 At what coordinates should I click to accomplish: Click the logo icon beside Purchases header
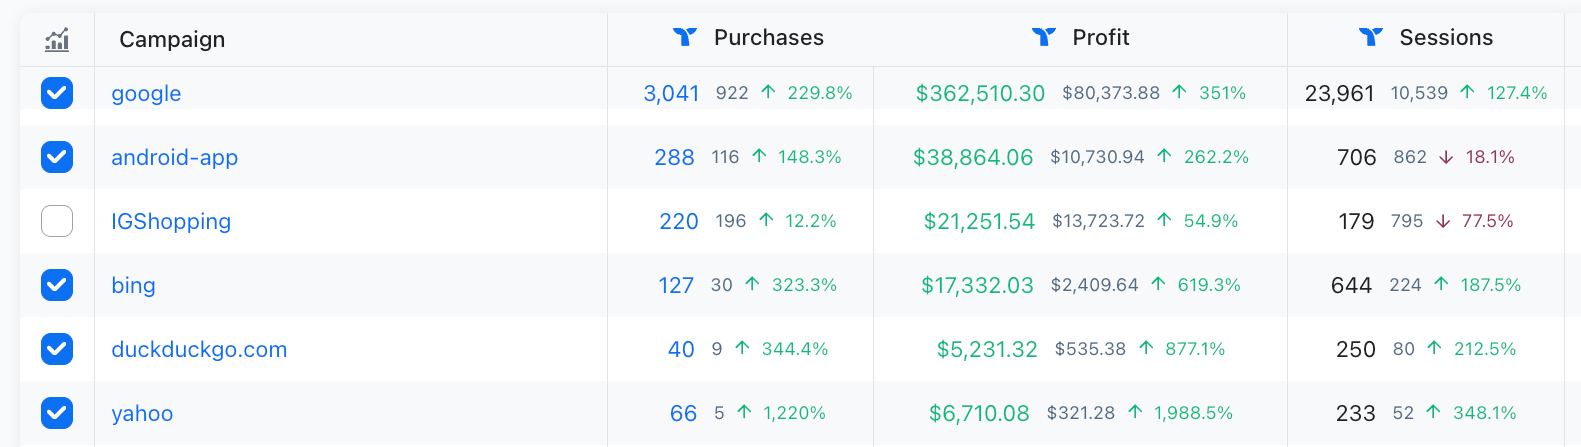(685, 37)
